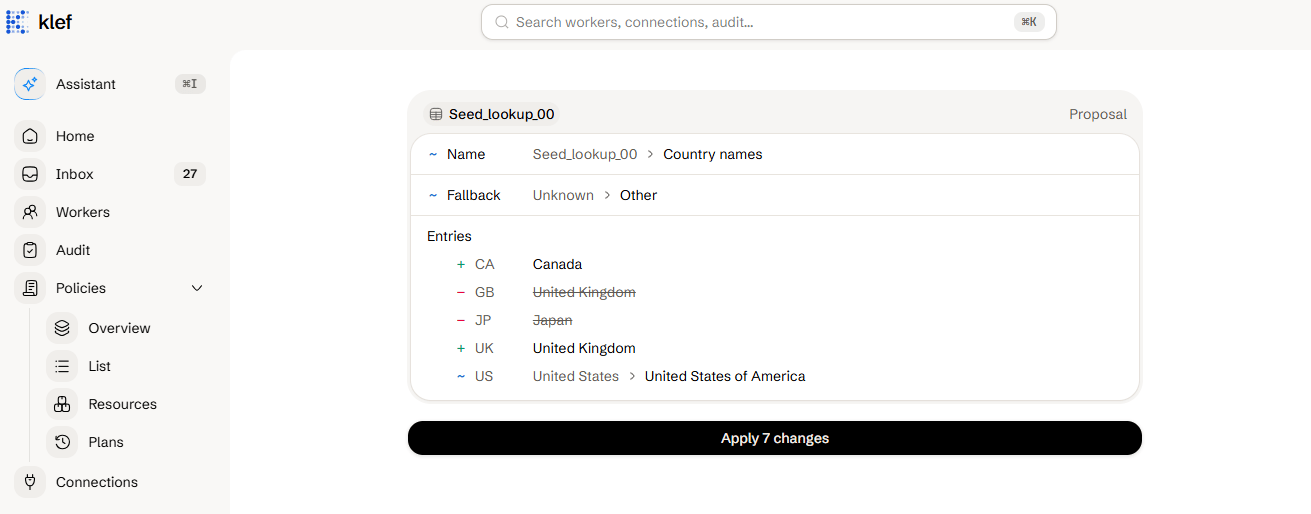Viewport: 1311px width, 514px height.
Task: Click the Canada entry value
Action: [557, 264]
